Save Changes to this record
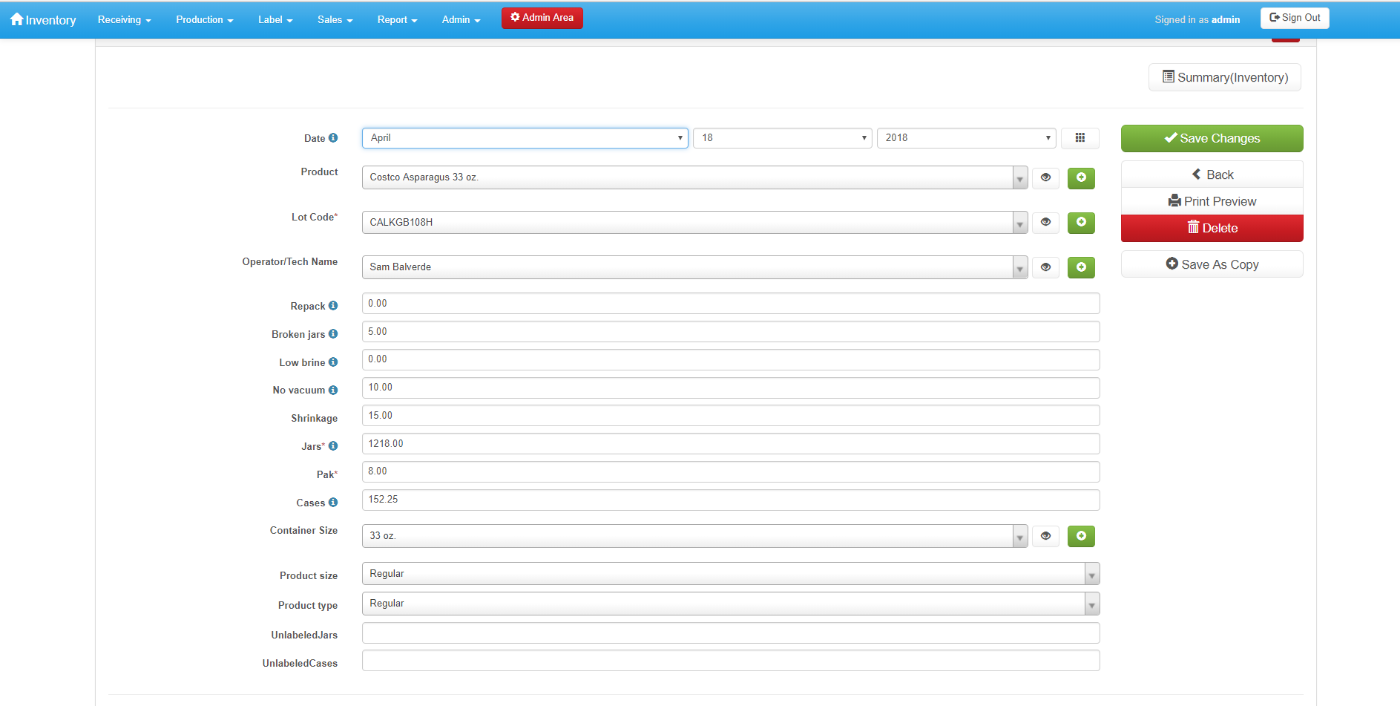The height and width of the screenshot is (706, 1400). click(1212, 138)
